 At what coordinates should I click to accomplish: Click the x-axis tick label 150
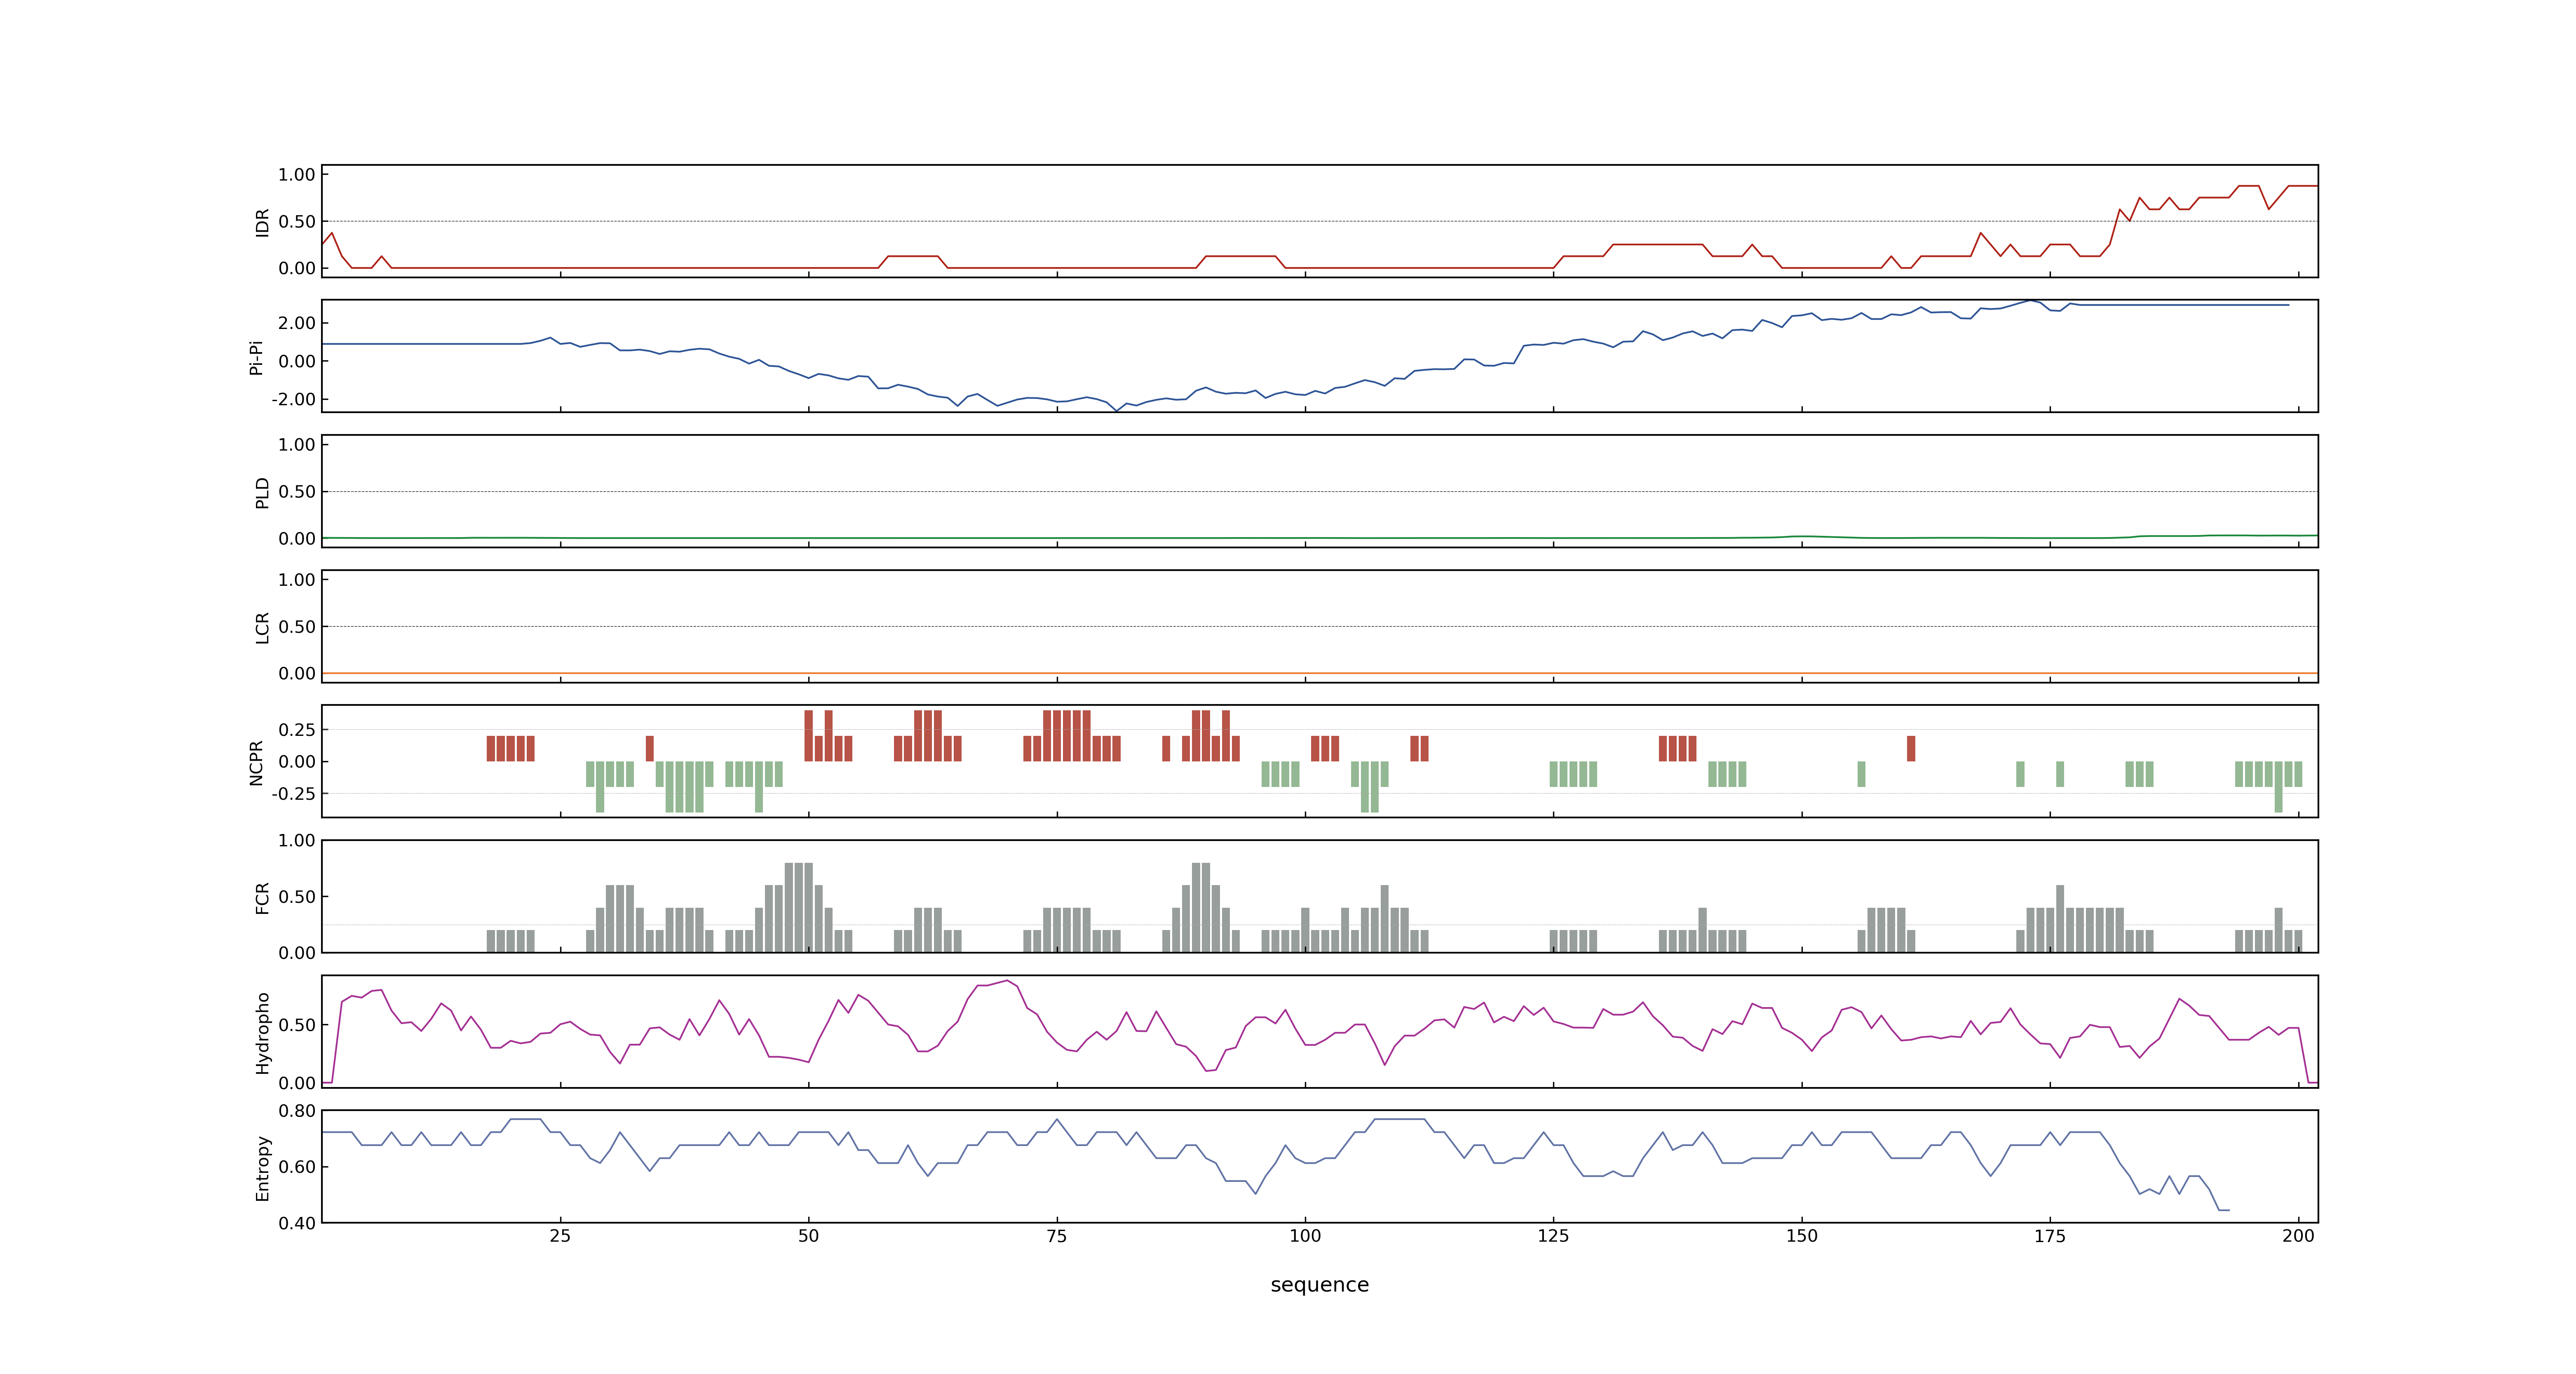coord(1801,1236)
